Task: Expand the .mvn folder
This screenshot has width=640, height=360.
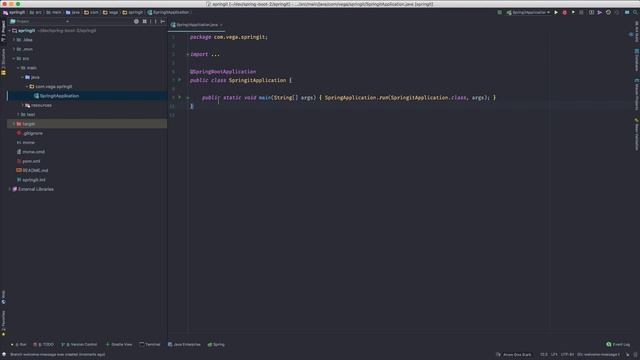Action: tap(14, 49)
